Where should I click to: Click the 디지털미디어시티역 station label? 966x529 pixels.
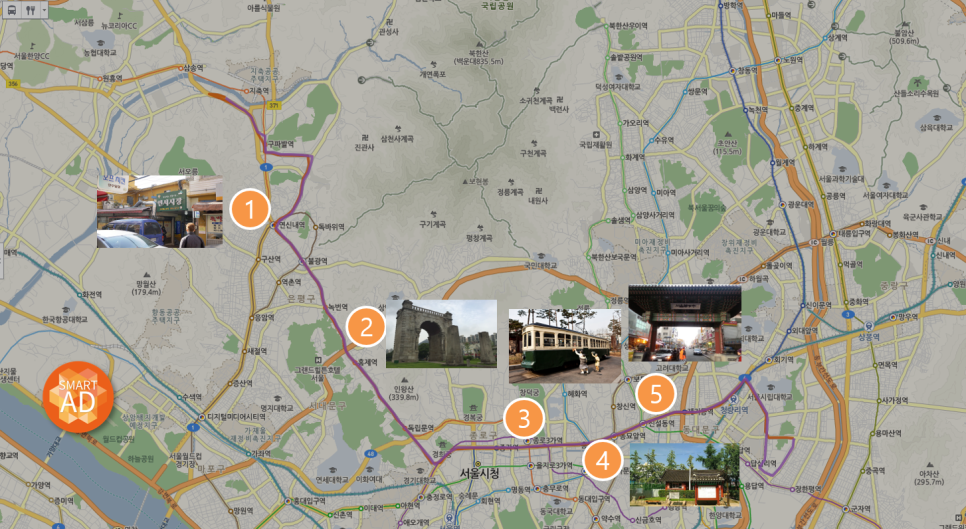pyautogui.click(x=236, y=416)
